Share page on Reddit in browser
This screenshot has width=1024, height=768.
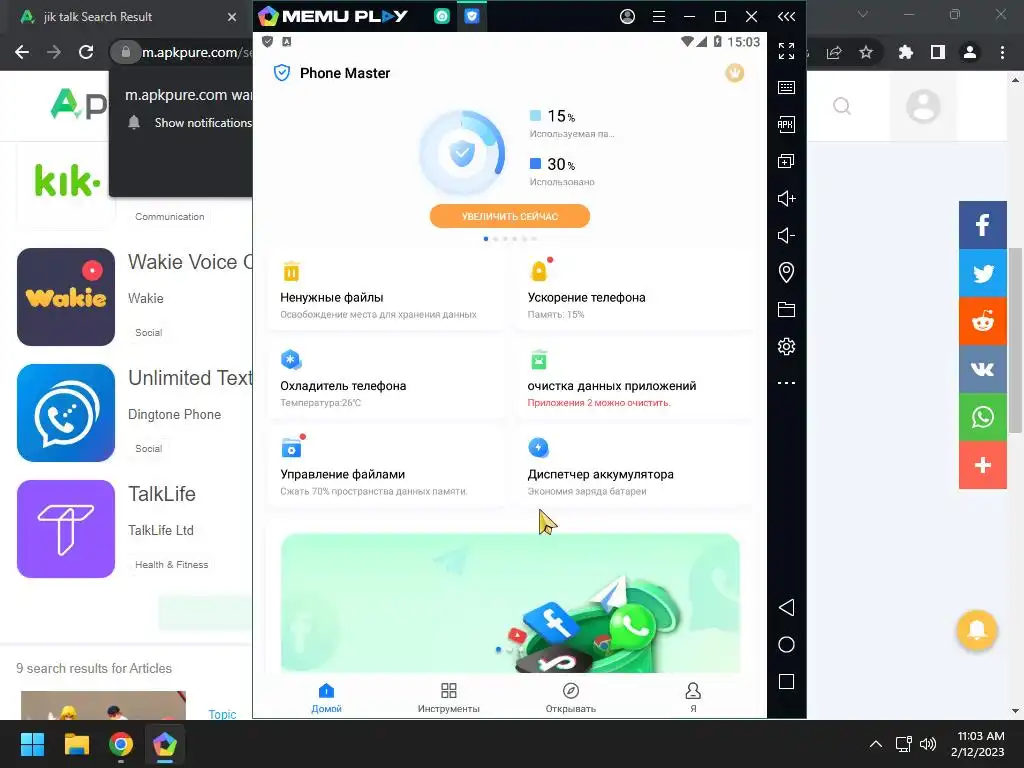pyautogui.click(x=982, y=321)
